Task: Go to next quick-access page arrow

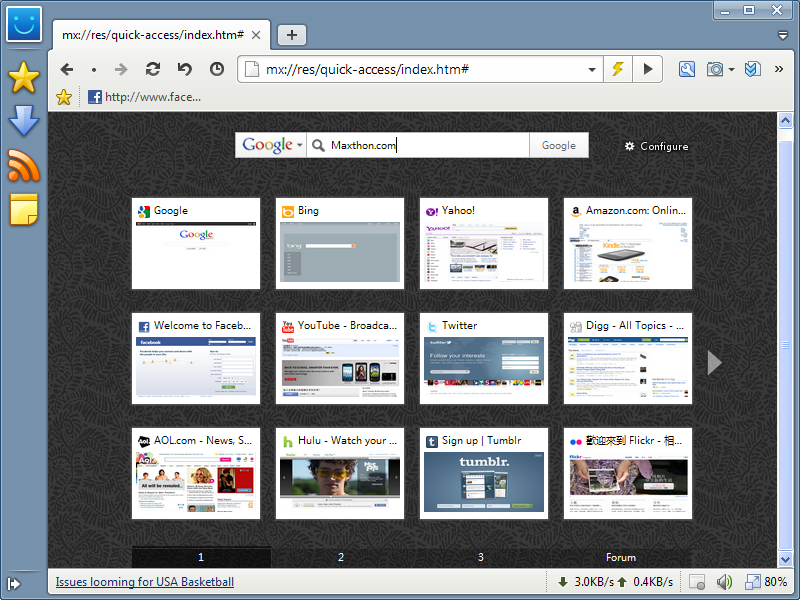Action: pos(714,363)
